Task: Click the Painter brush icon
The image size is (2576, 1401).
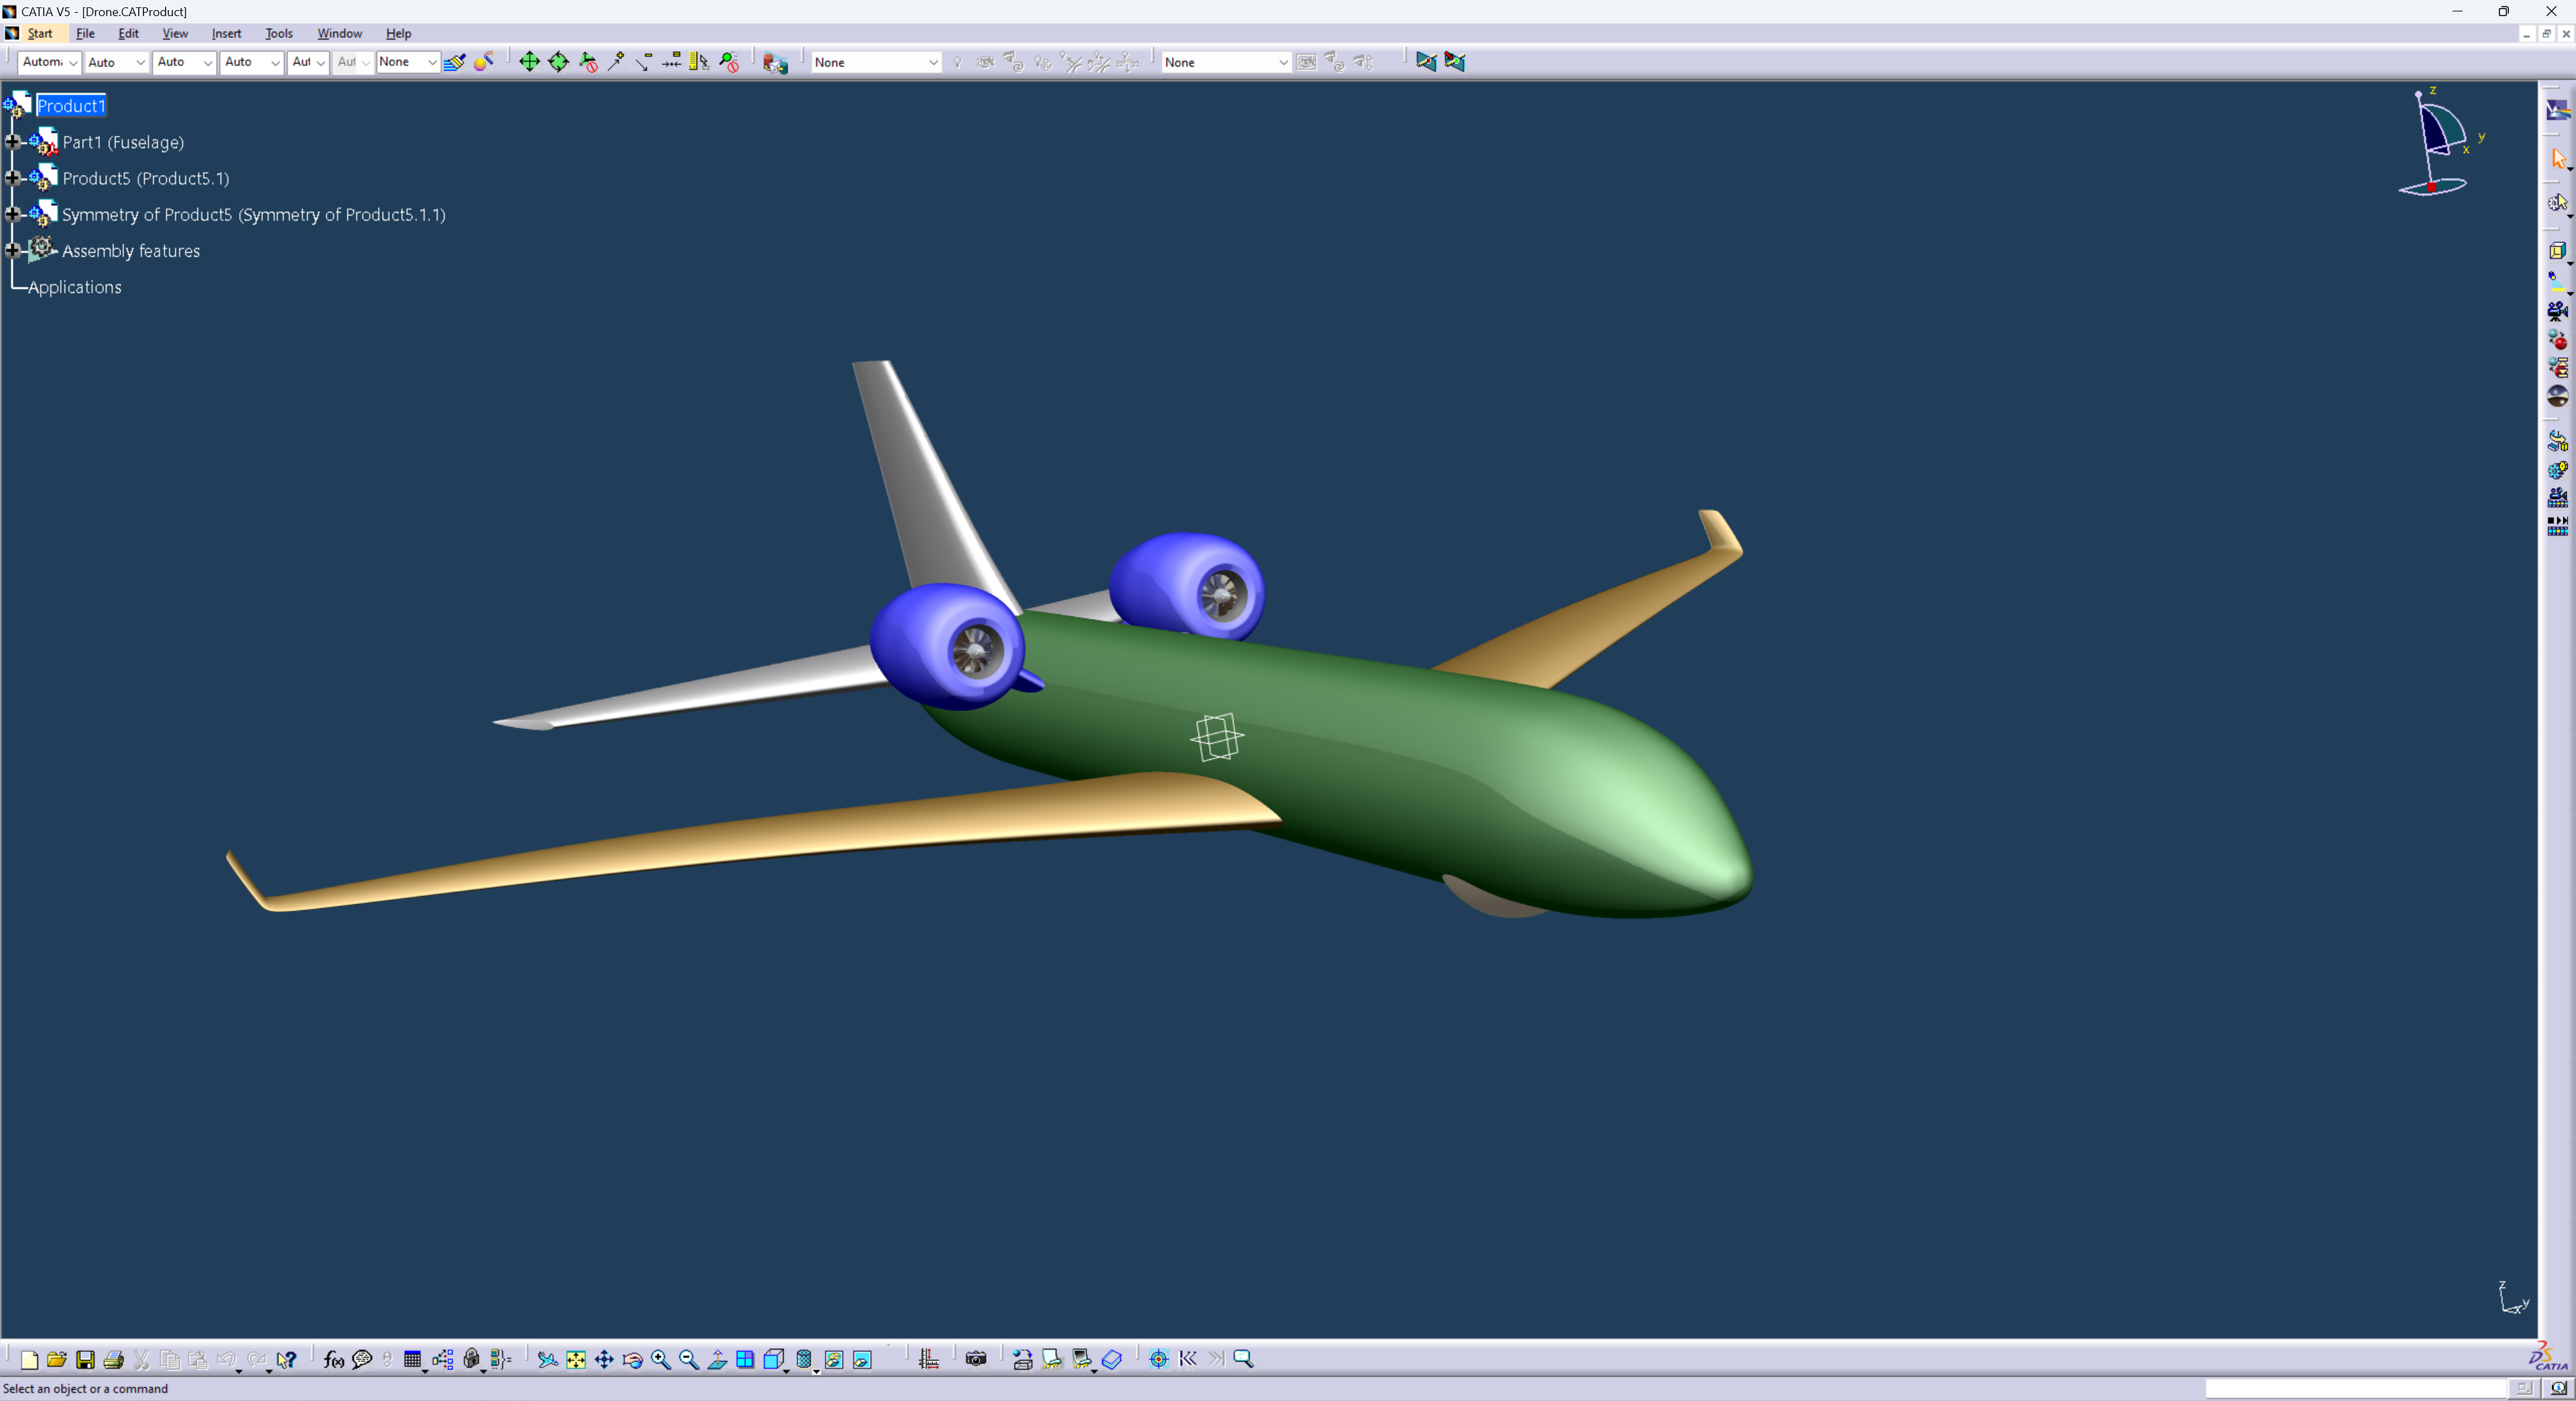Action: [x=454, y=62]
